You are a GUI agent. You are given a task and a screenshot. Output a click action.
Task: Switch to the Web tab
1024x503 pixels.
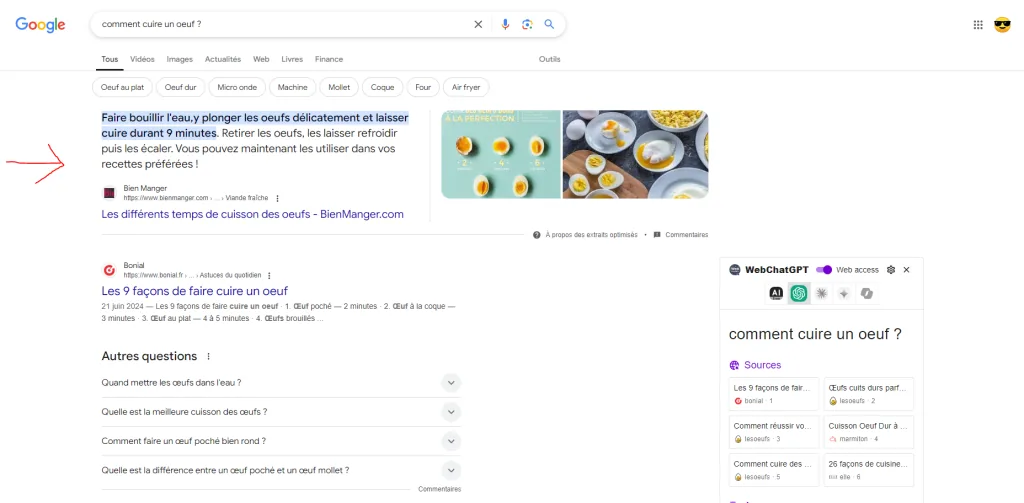pos(261,59)
